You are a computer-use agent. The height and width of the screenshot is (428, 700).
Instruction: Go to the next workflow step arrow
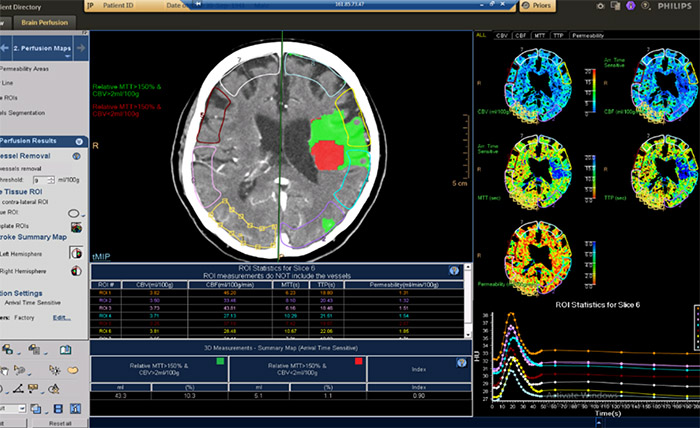(x=81, y=48)
